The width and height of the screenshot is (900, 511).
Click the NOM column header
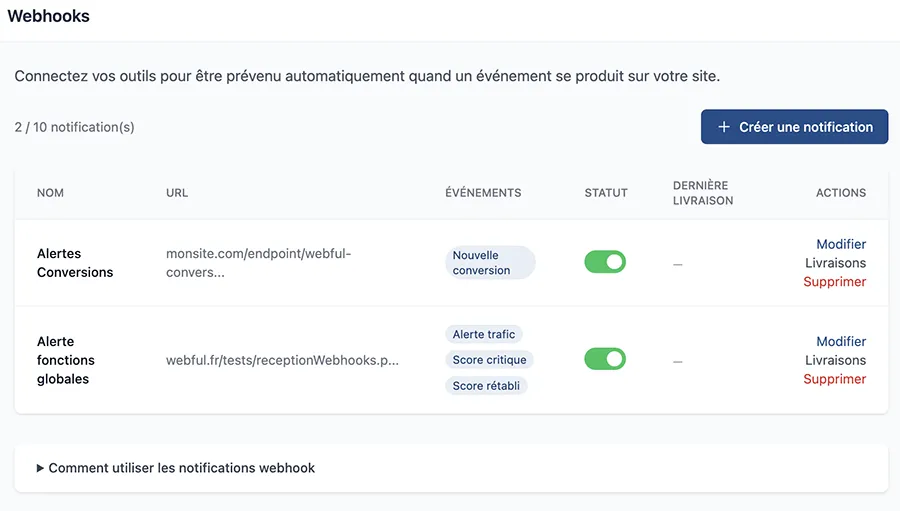[51, 193]
